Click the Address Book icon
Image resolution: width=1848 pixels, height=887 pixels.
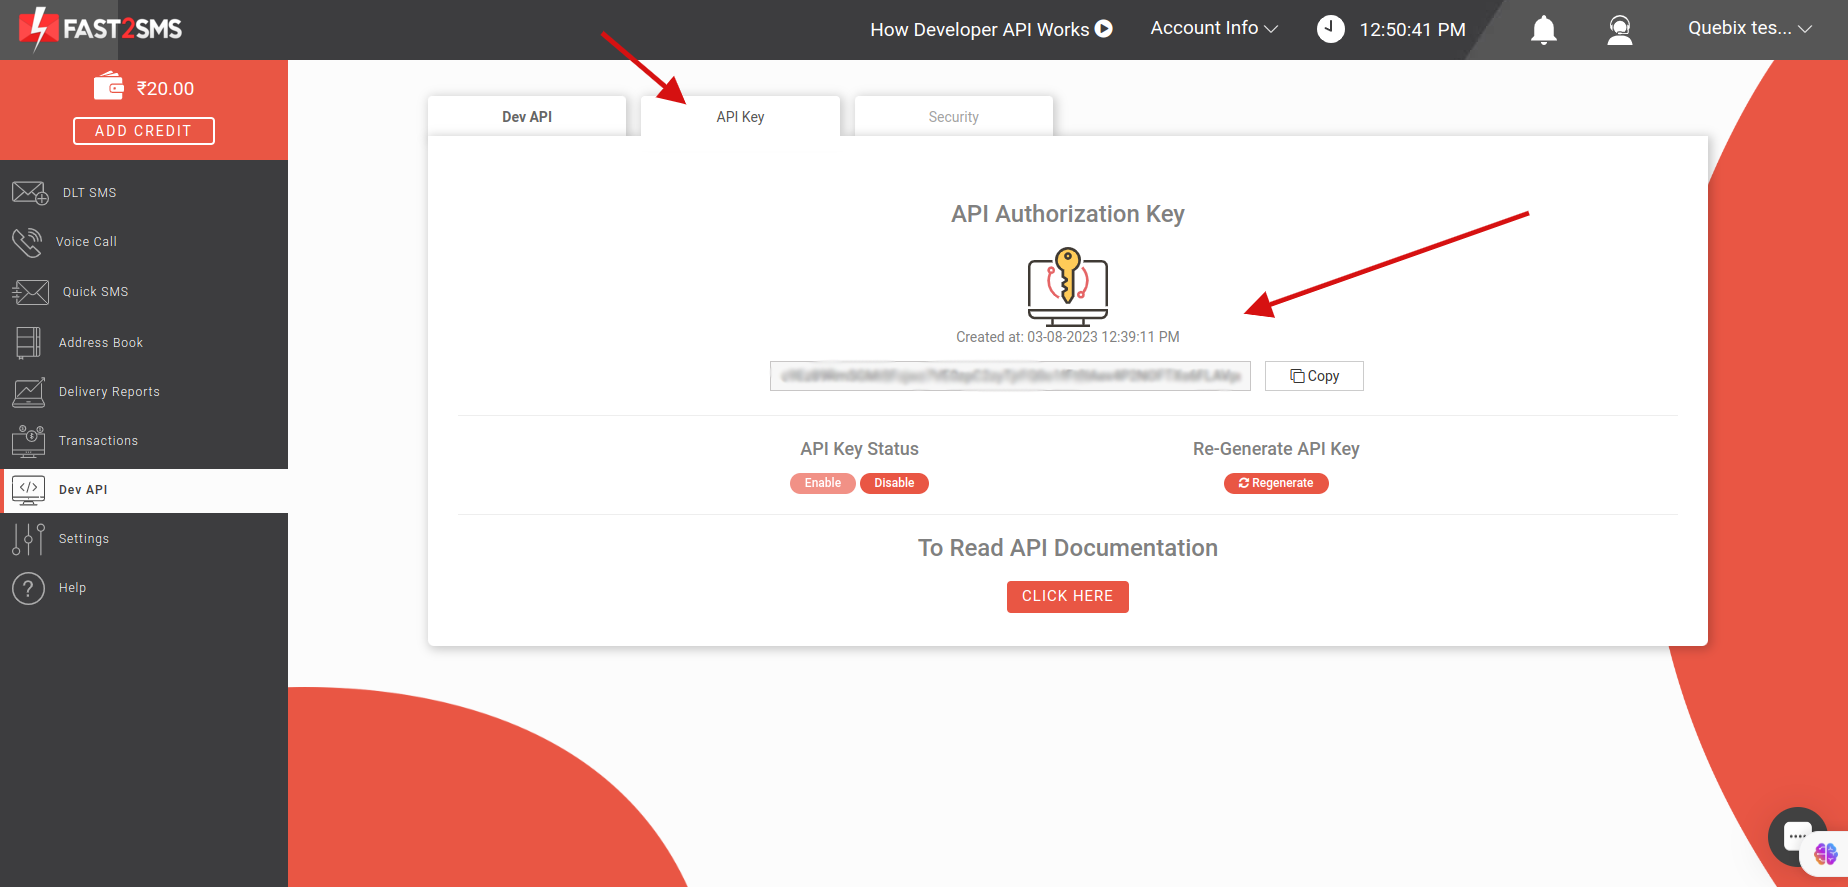(x=28, y=343)
